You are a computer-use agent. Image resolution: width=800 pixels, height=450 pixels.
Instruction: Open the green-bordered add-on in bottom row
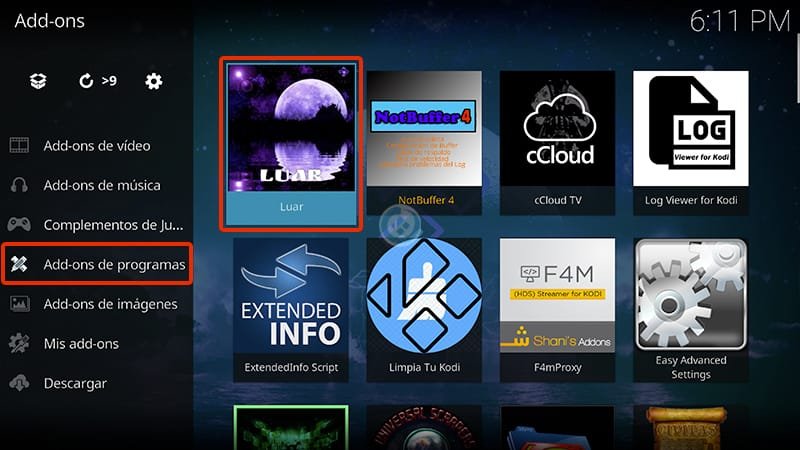point(291,428)
